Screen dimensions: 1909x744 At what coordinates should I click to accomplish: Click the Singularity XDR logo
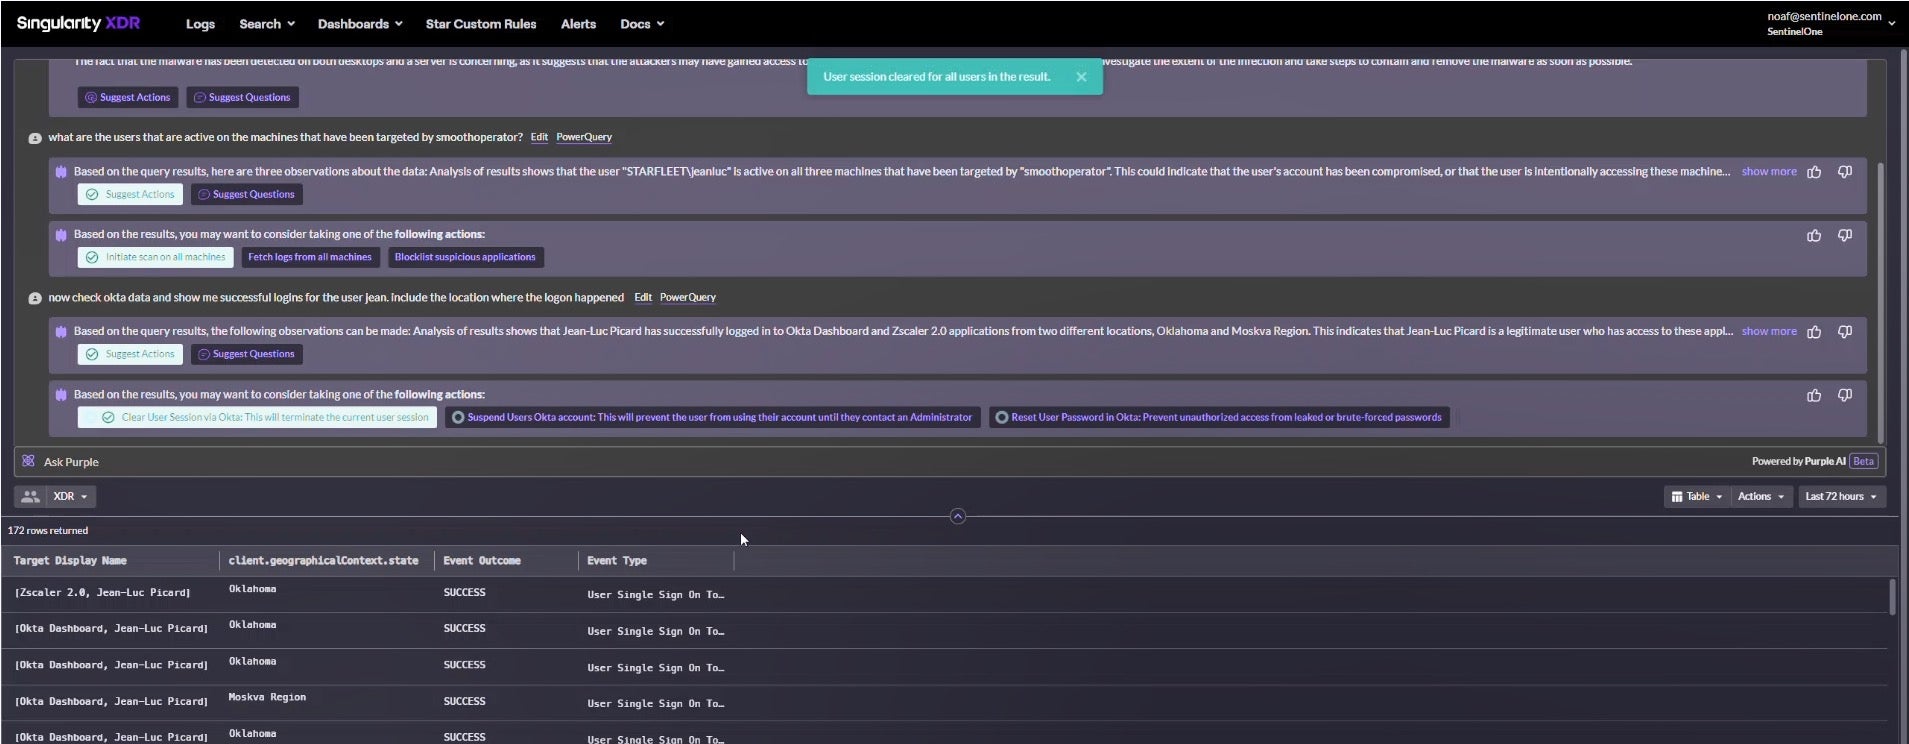tap(78, 23)
